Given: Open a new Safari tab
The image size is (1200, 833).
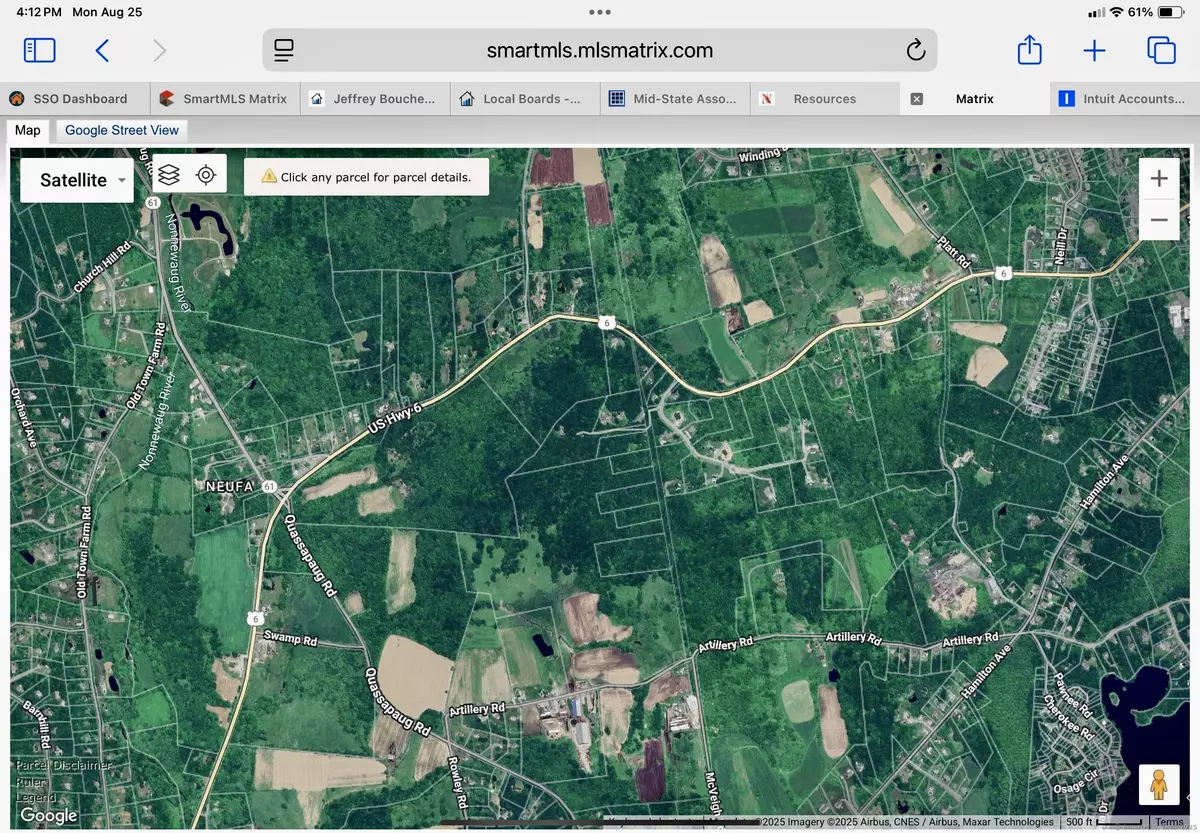Looking at the screenshot, I should (1094, 51).
